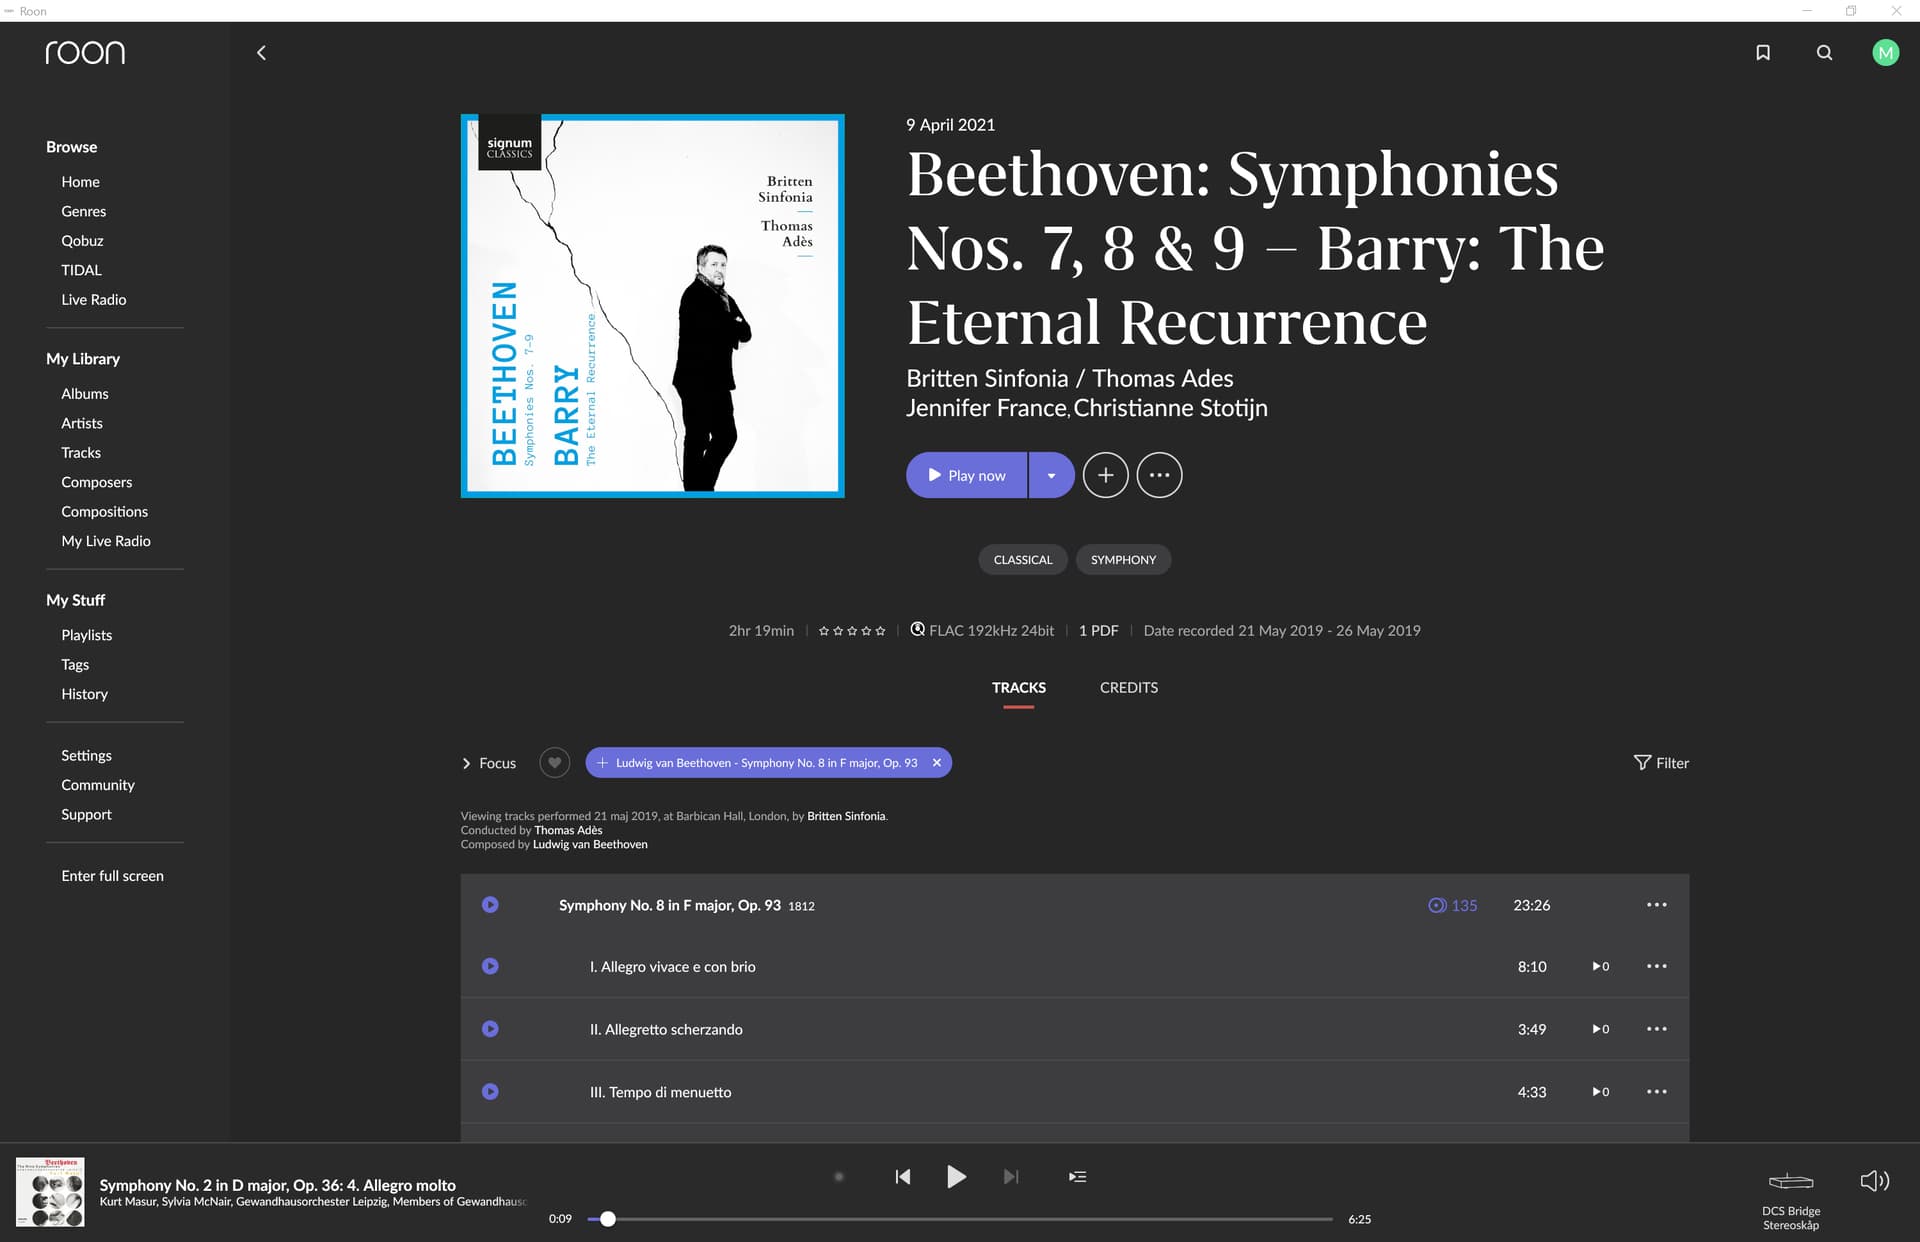Open the play queue icon

1077,1177
